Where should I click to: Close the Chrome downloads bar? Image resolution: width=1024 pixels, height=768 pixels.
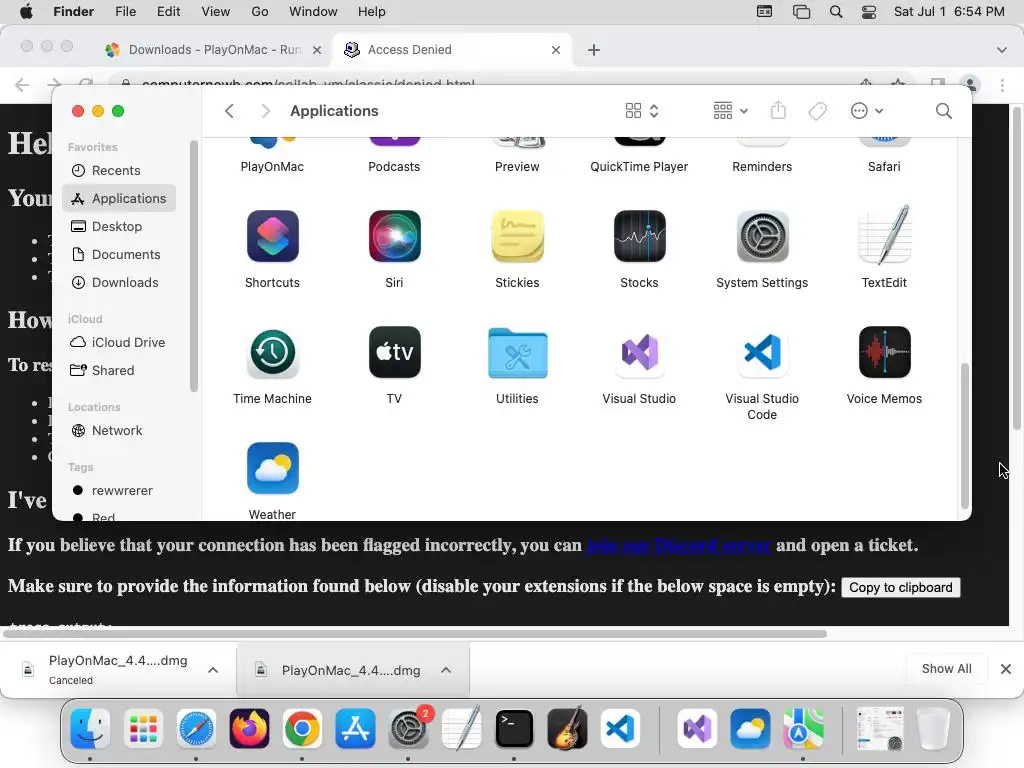(x=1006, y=669)
